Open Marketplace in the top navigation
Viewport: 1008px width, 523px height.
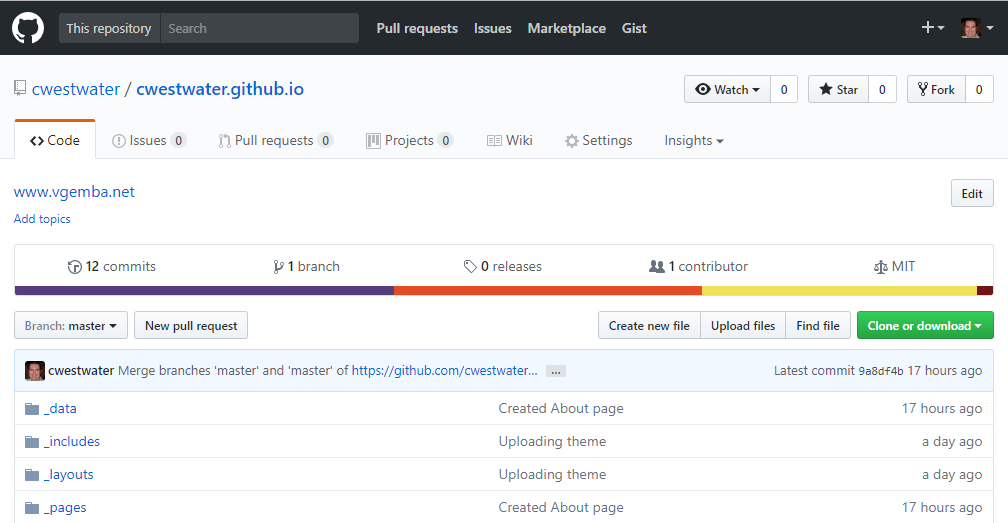(566, 28)
